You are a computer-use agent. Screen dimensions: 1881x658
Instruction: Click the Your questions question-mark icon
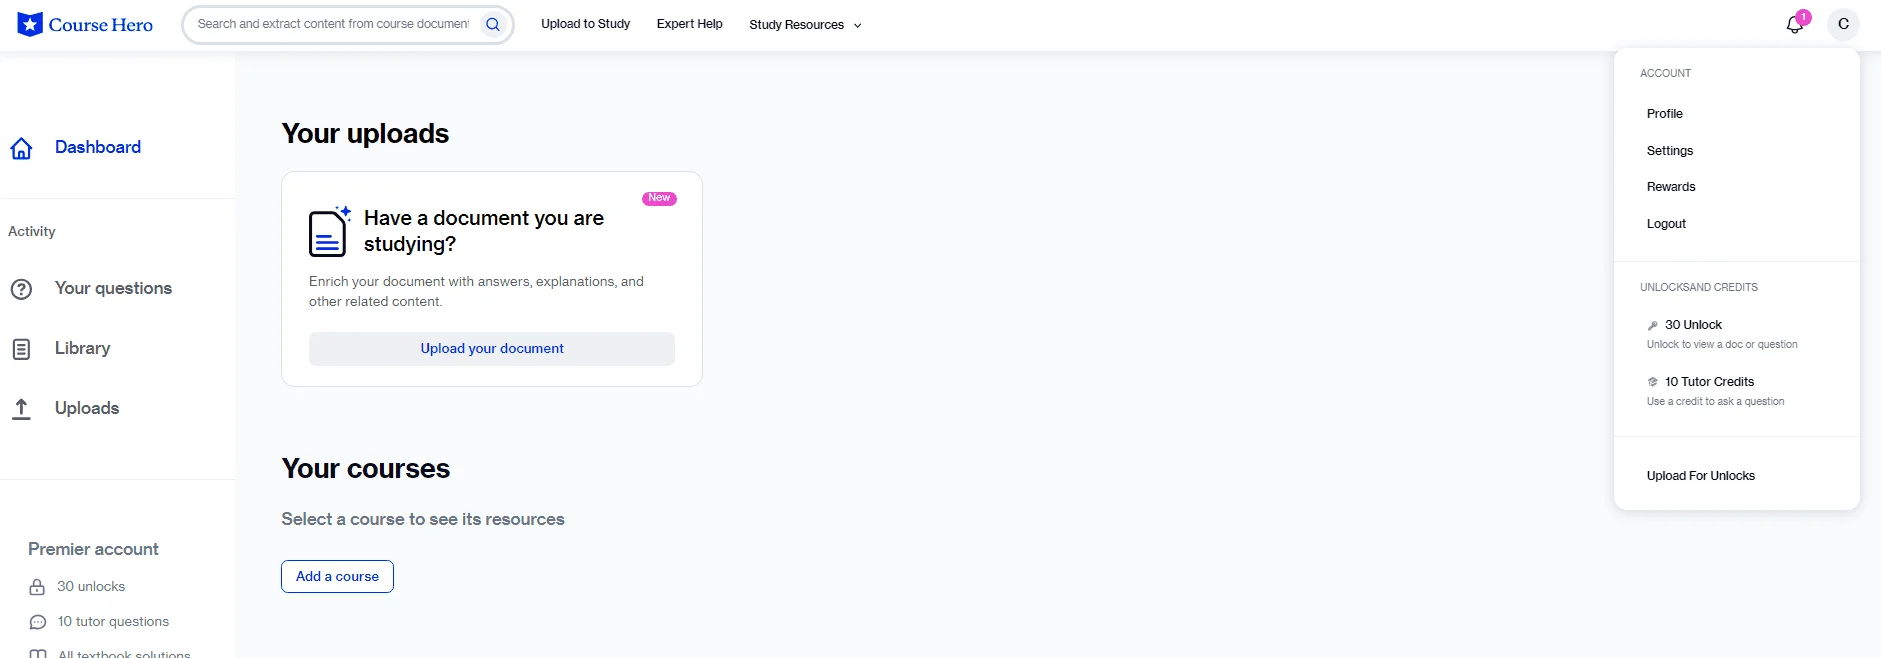tap(21, 289)
